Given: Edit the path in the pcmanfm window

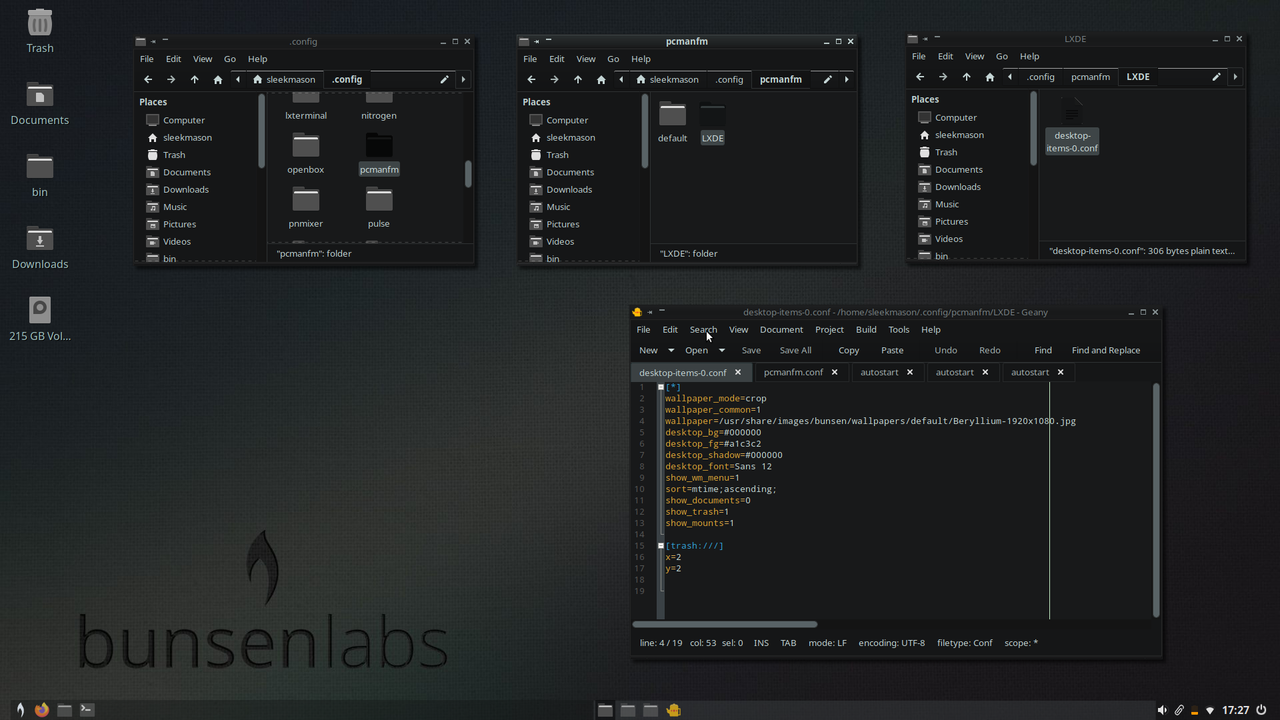Looking at the screenshot, I should point(827,79).
